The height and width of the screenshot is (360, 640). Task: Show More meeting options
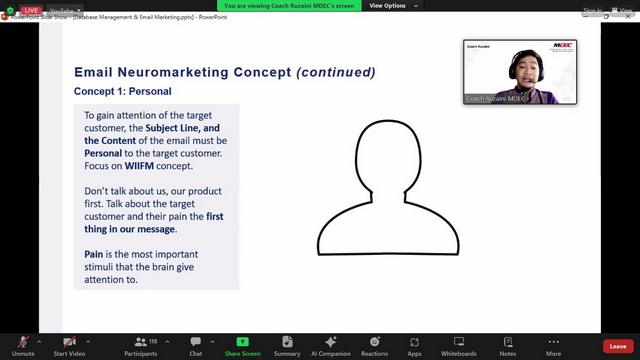553,347
